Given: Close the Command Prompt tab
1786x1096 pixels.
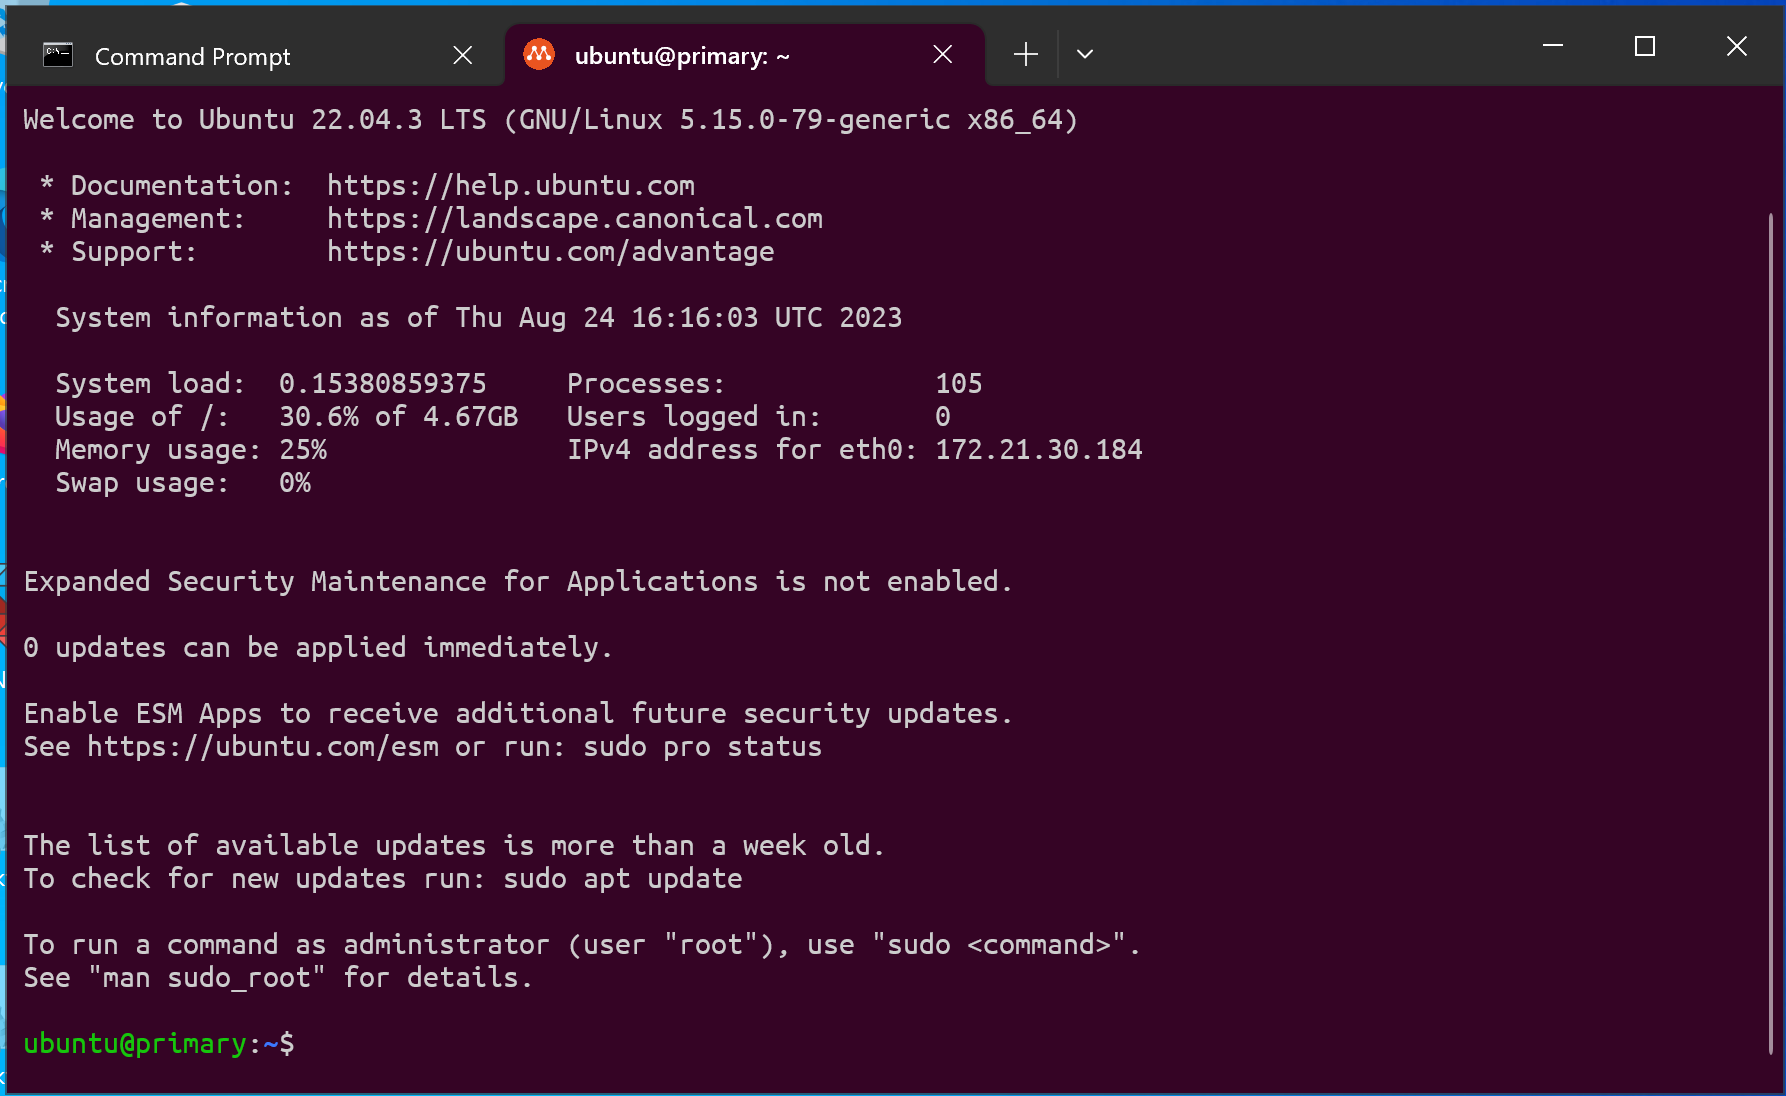Looking at the screenshot, I should coord(462,55).
